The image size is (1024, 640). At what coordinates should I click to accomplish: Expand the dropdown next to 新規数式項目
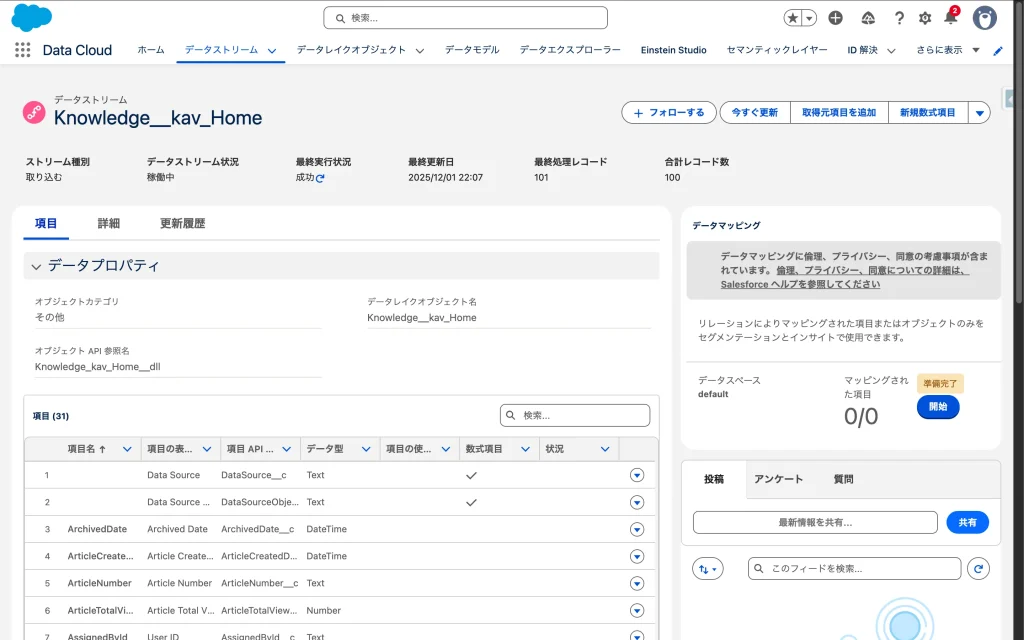[x=980, y=113]
